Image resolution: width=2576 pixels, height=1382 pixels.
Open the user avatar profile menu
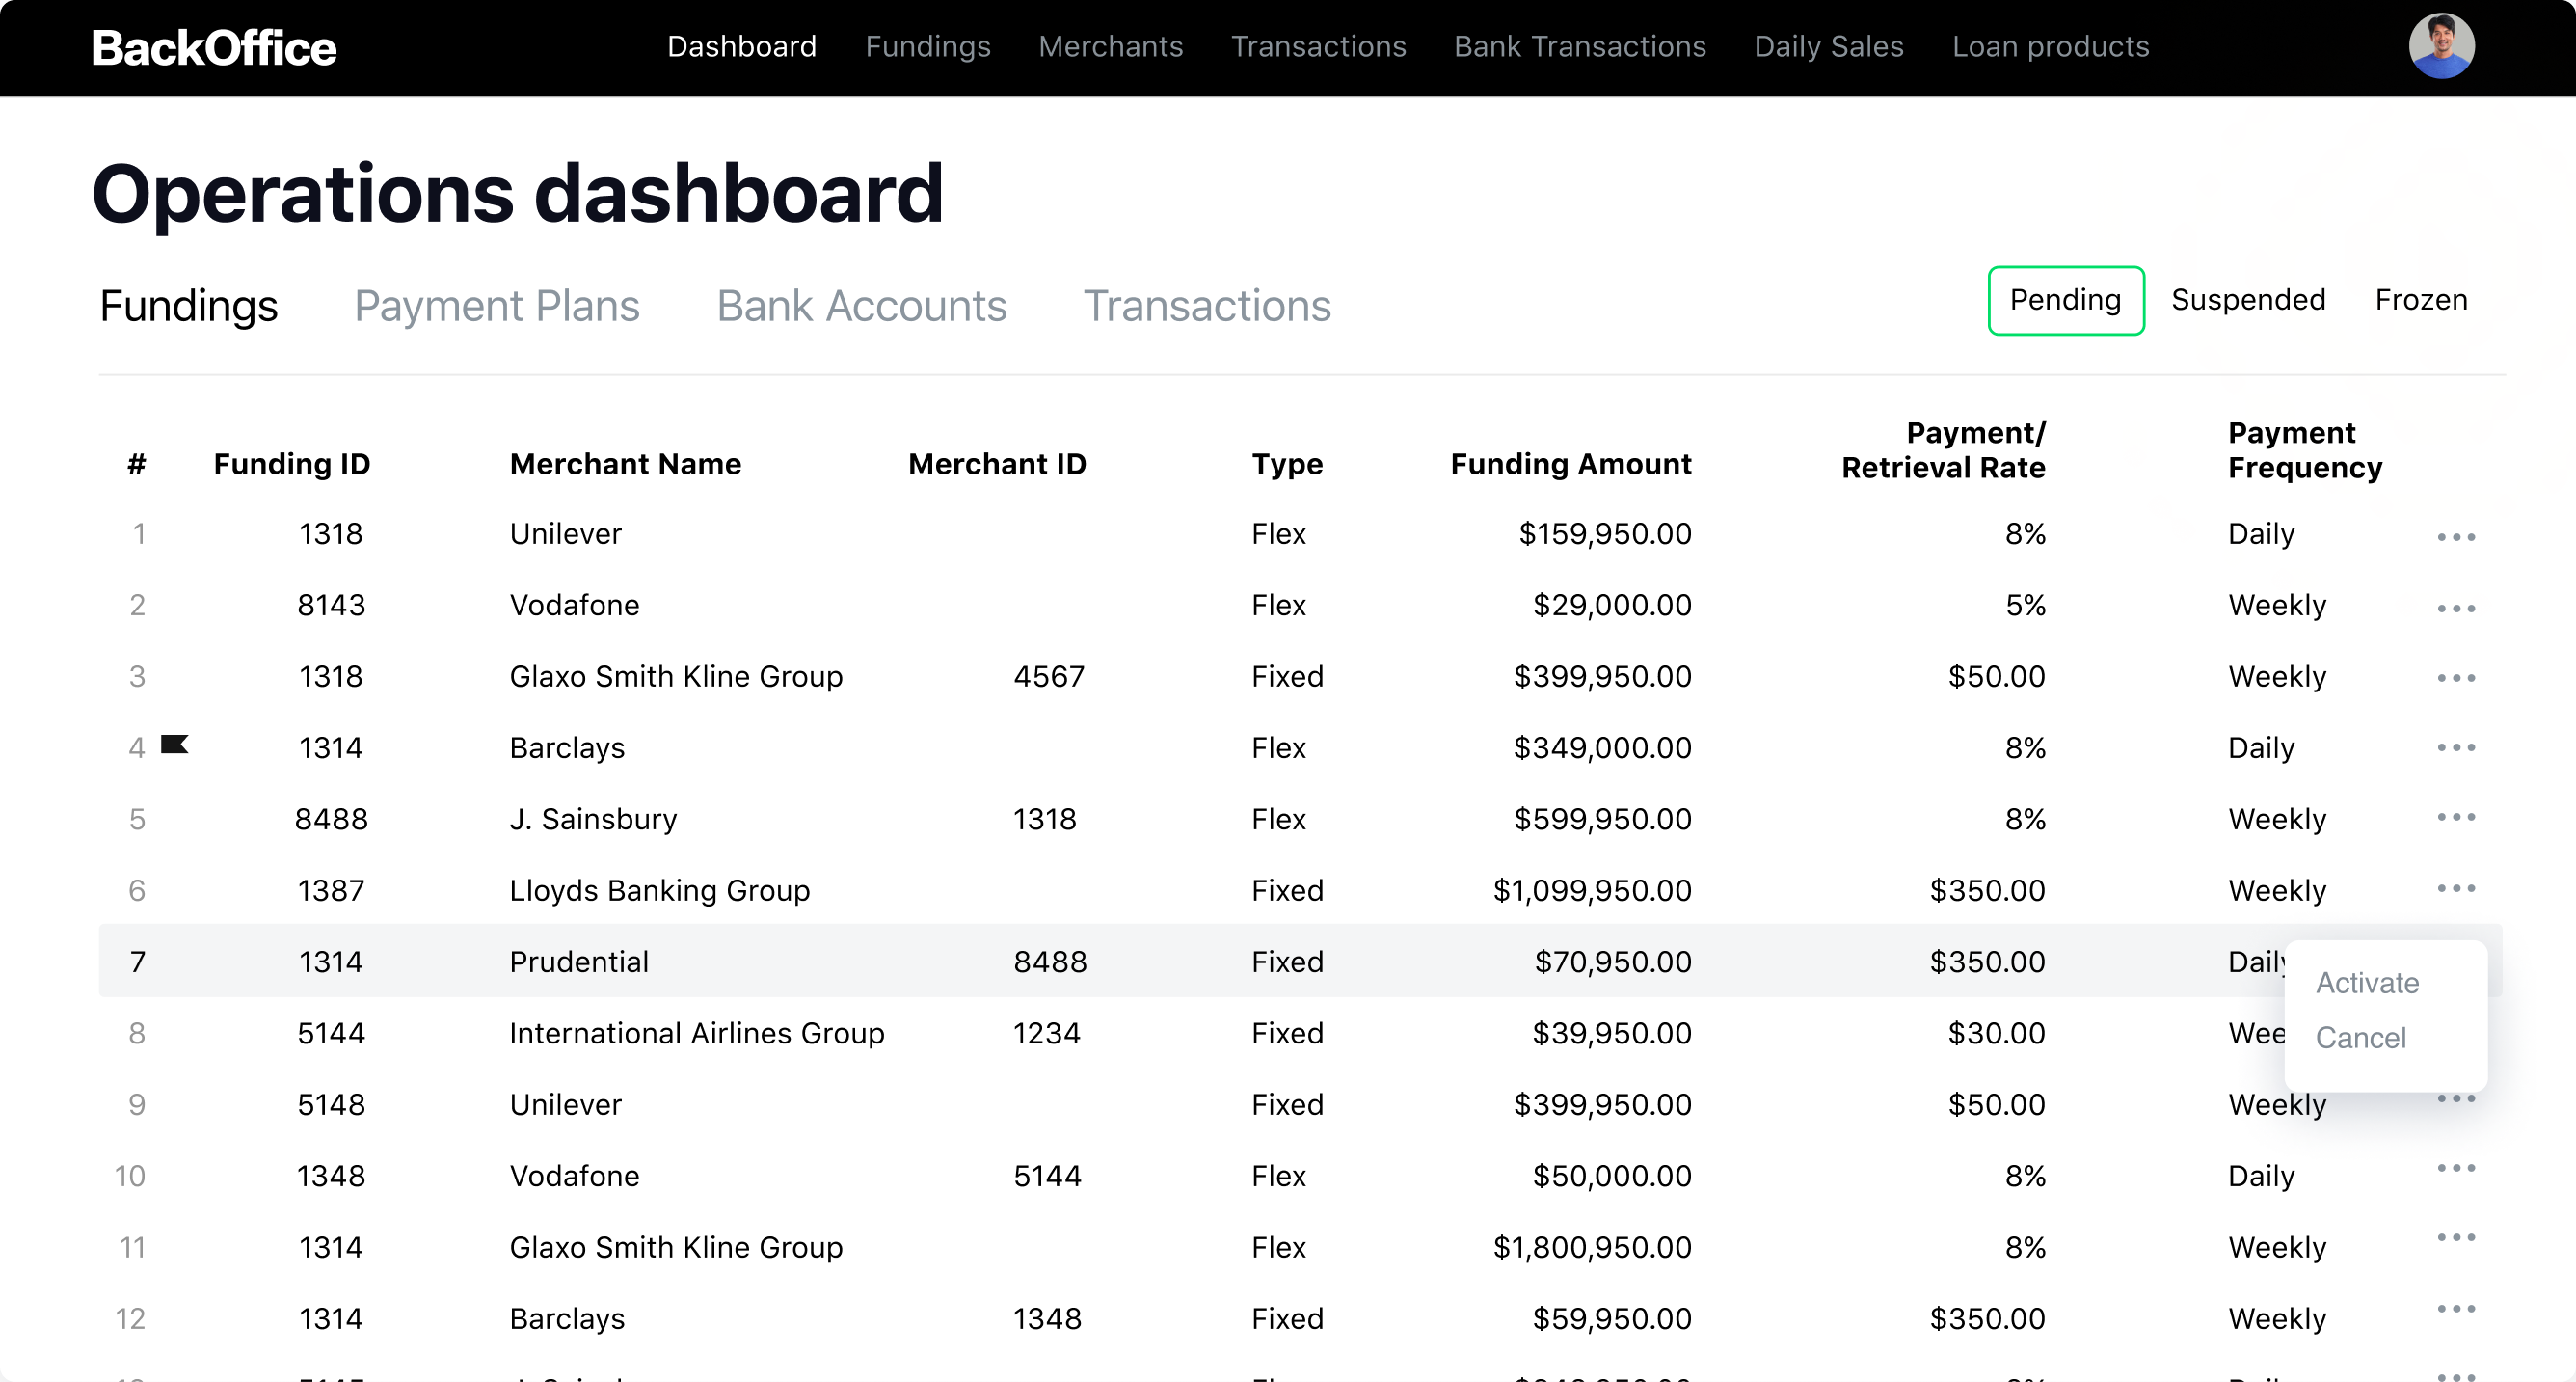click(x=2441, y=46)
